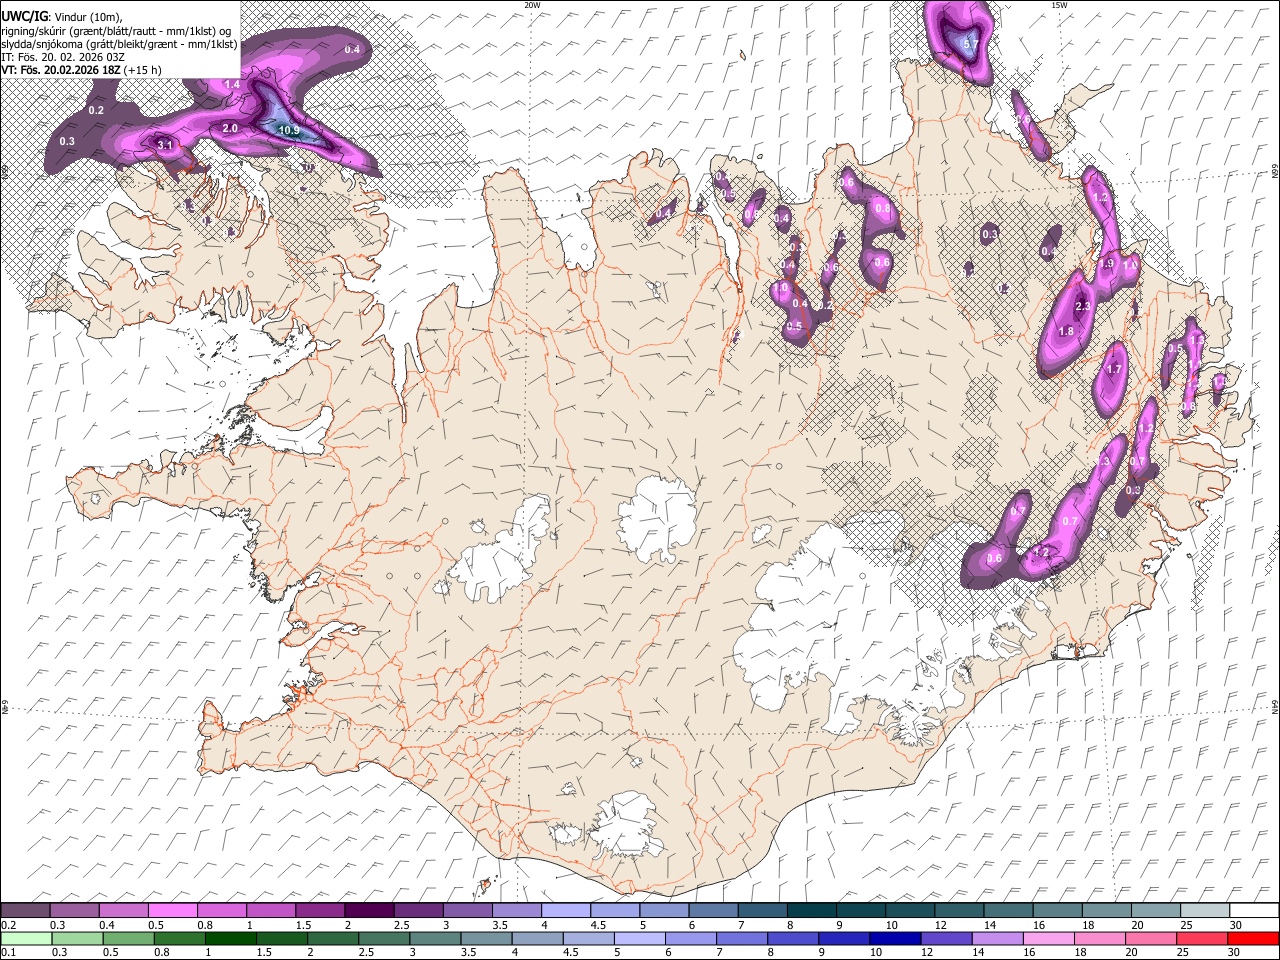Select the darkest purple 2 swatch, upper legend
Screen dimensions: 1280x960
tap(369, 910)
